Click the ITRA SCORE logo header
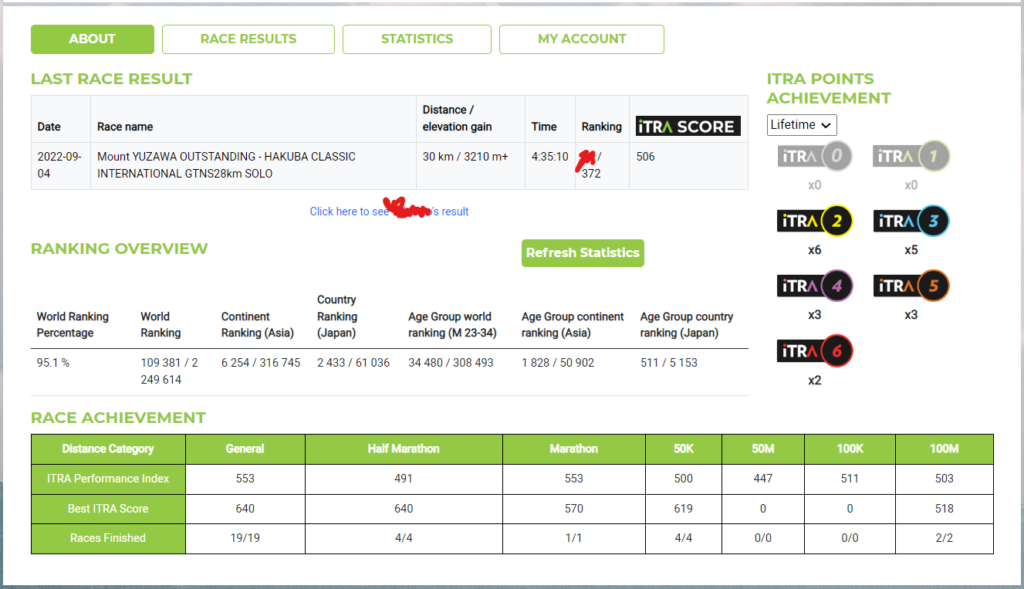Viewport: 1024px width, 589px height. coord(688,126)
